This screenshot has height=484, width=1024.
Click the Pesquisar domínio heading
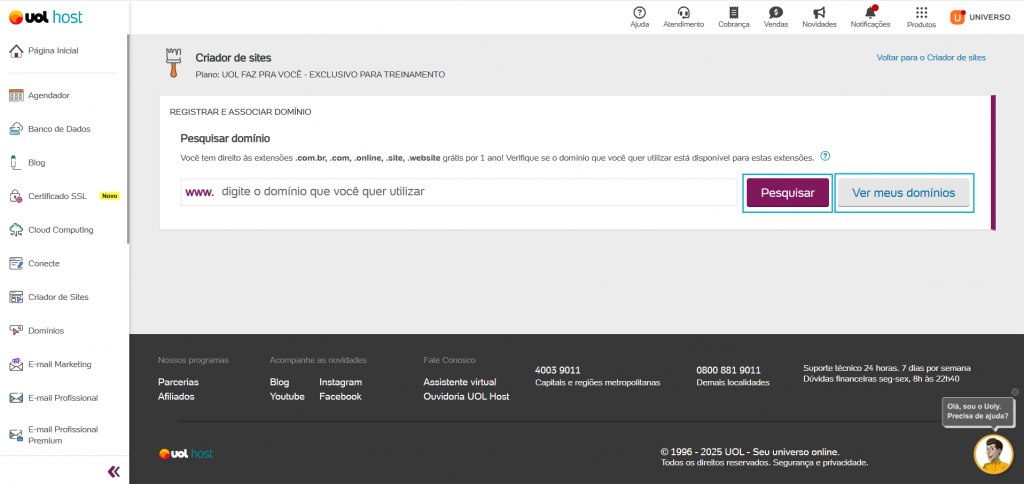pos(225,138)
